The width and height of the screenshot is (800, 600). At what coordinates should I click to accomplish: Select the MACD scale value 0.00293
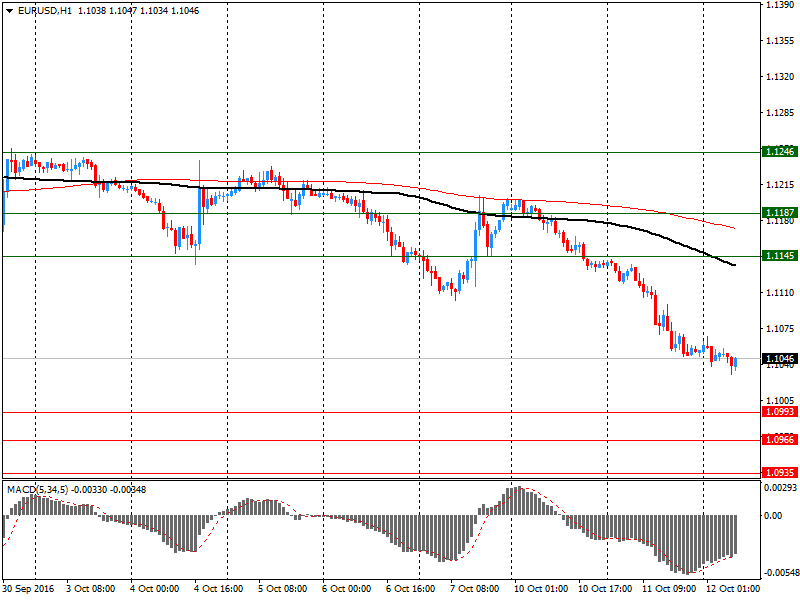coord(780,488)
